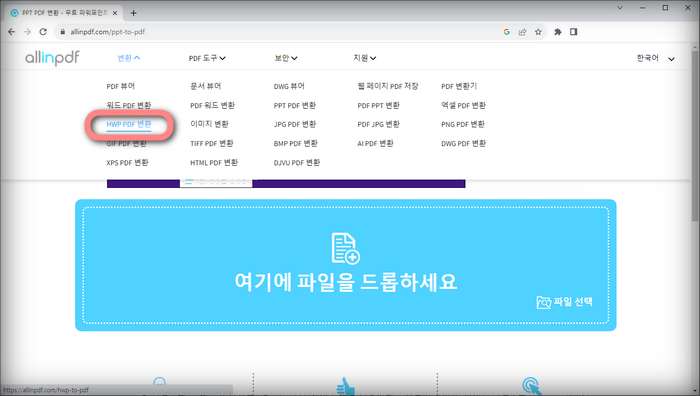Click the padlock site info icon

tap(62, 32)
